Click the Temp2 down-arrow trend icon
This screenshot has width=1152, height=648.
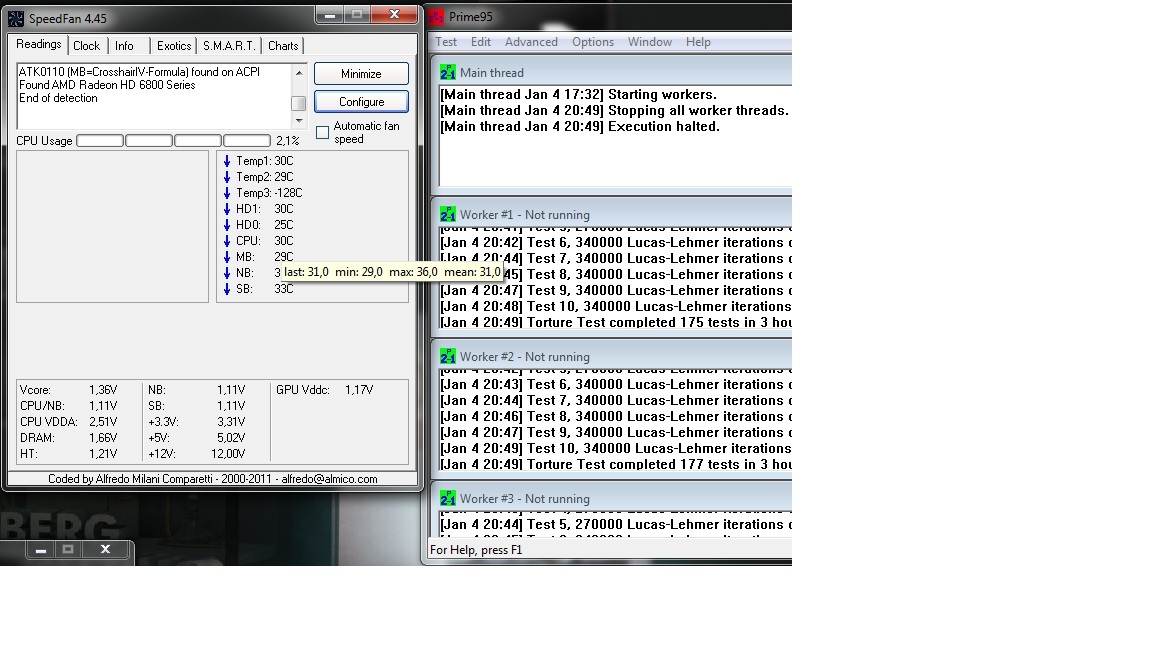(x=227, y=177)
